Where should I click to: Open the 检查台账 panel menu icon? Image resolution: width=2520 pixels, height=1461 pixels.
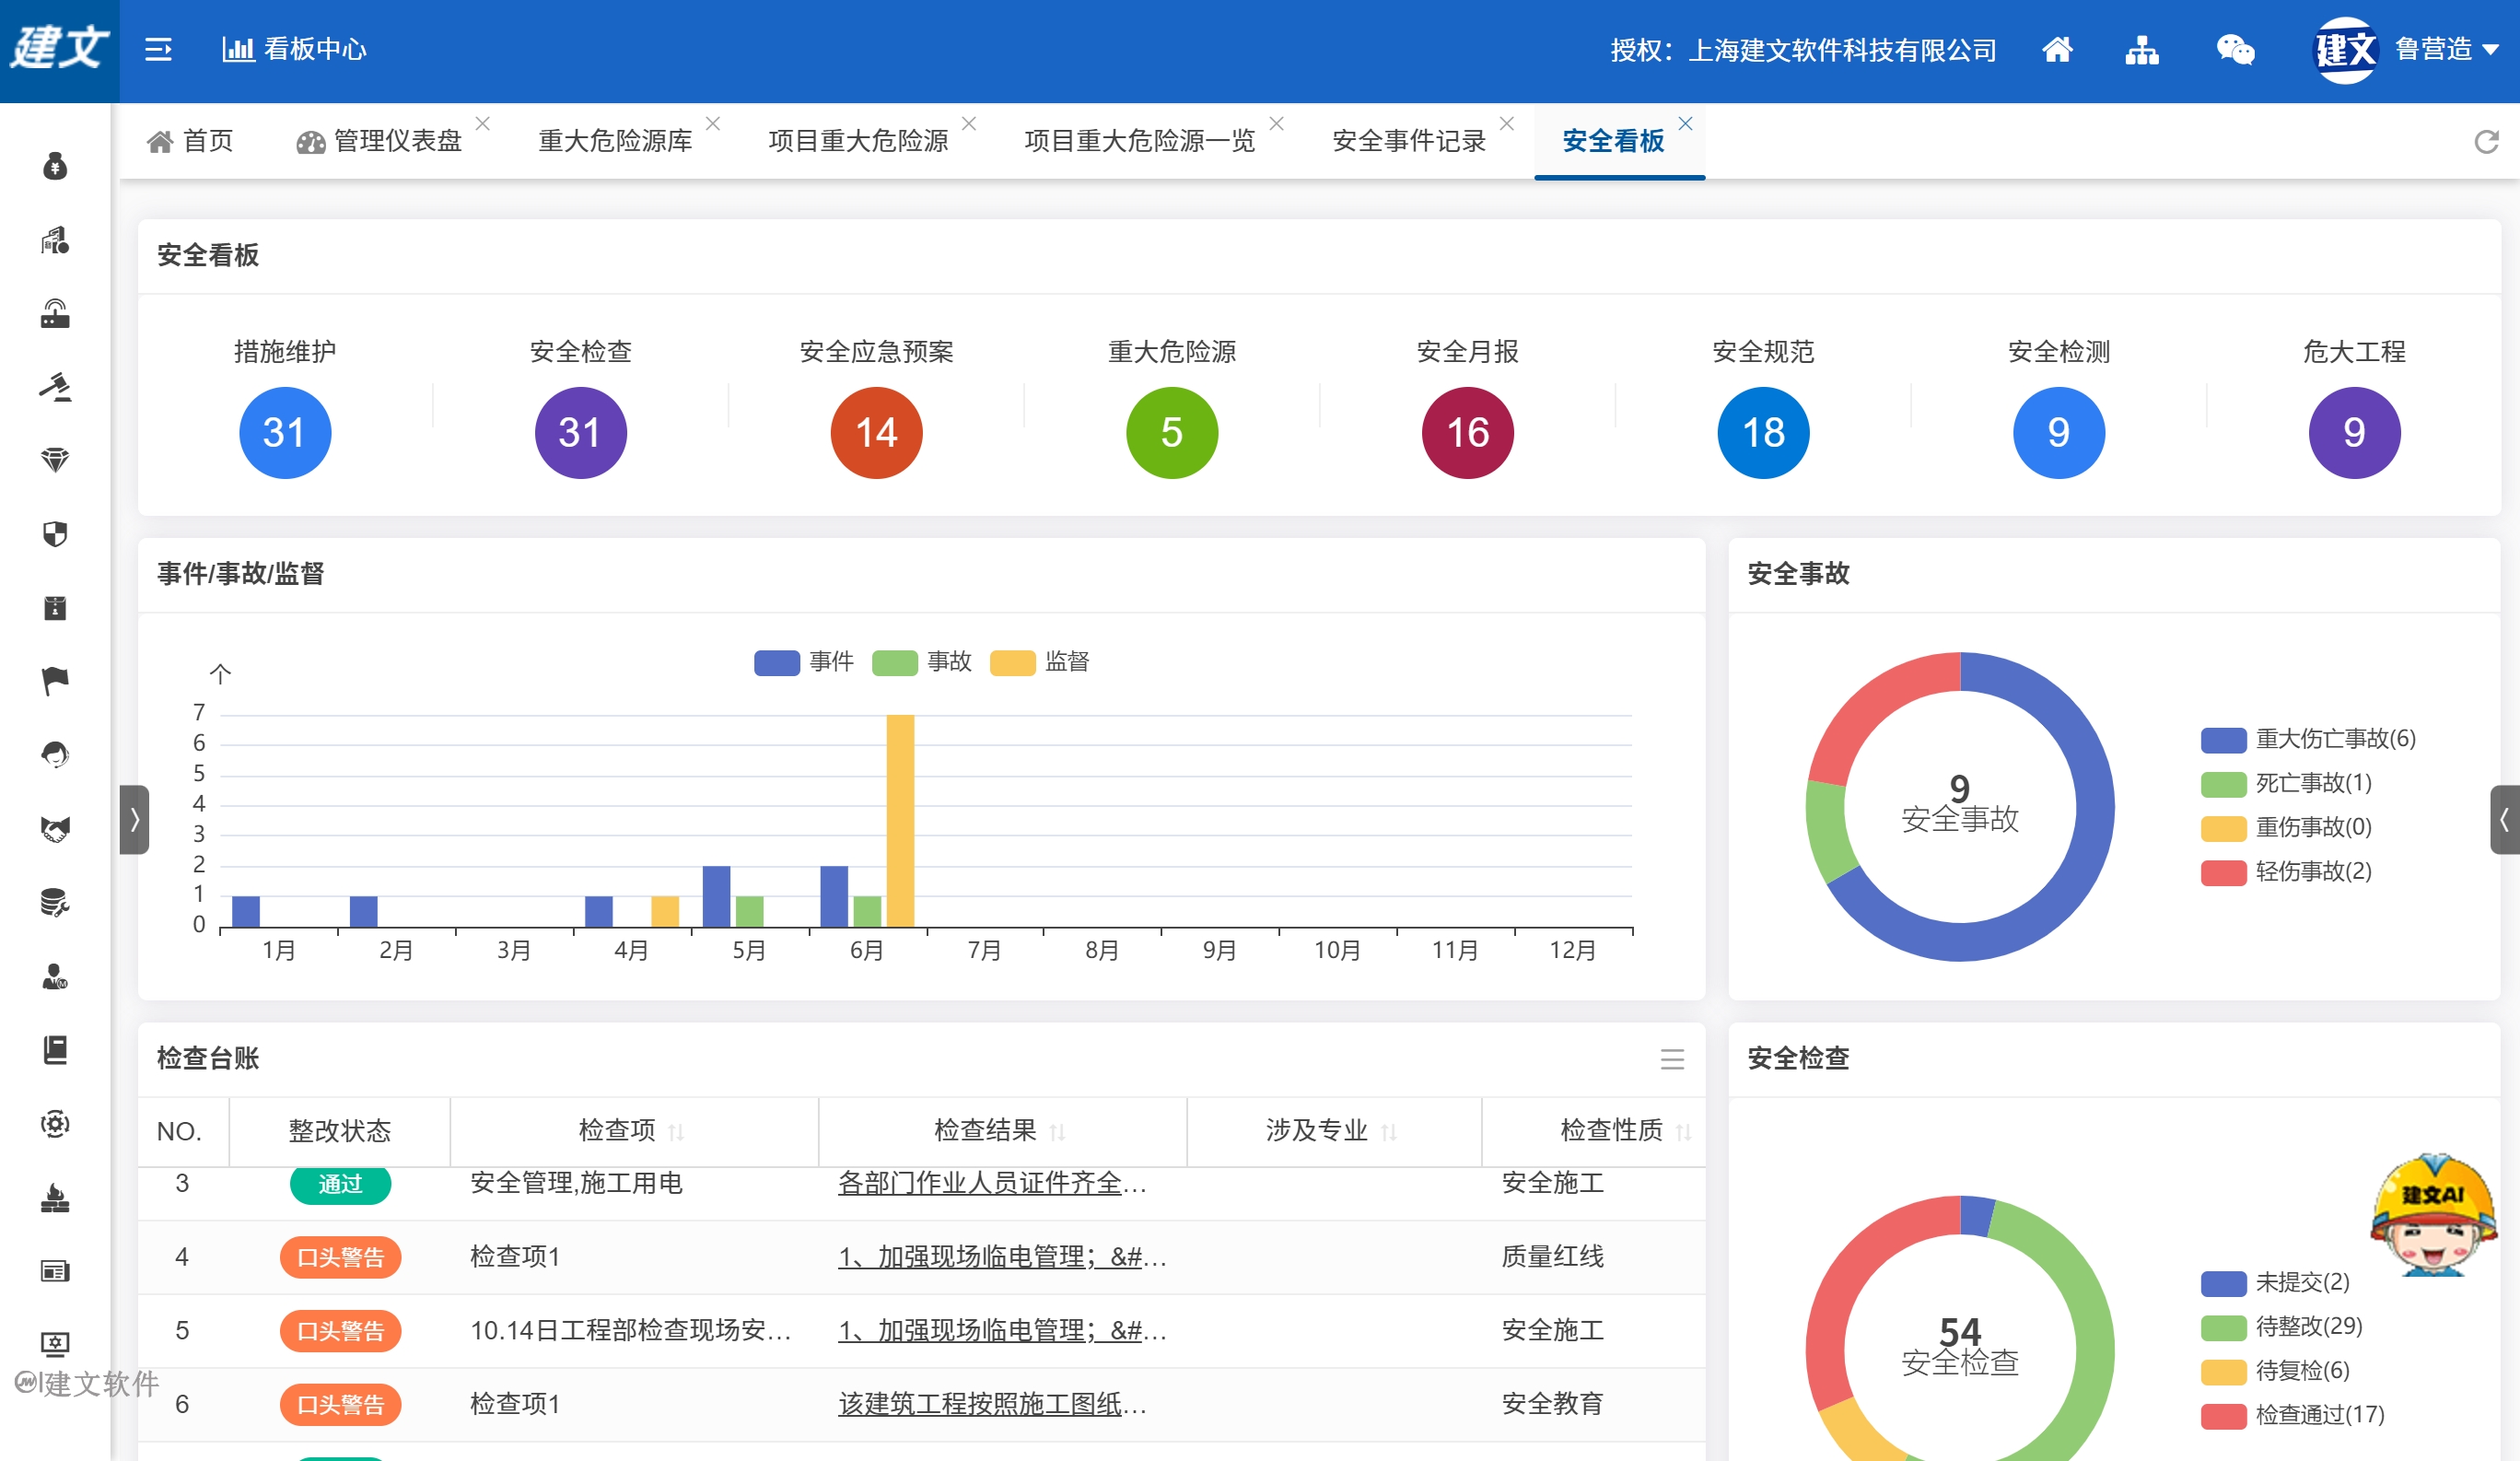(x=1672, y=1059)
